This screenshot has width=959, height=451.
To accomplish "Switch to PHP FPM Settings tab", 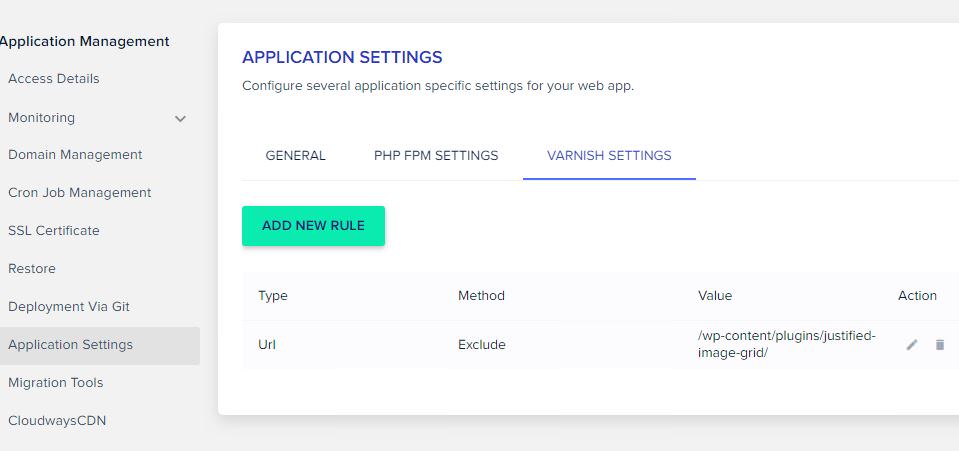I will pos(436,155).
